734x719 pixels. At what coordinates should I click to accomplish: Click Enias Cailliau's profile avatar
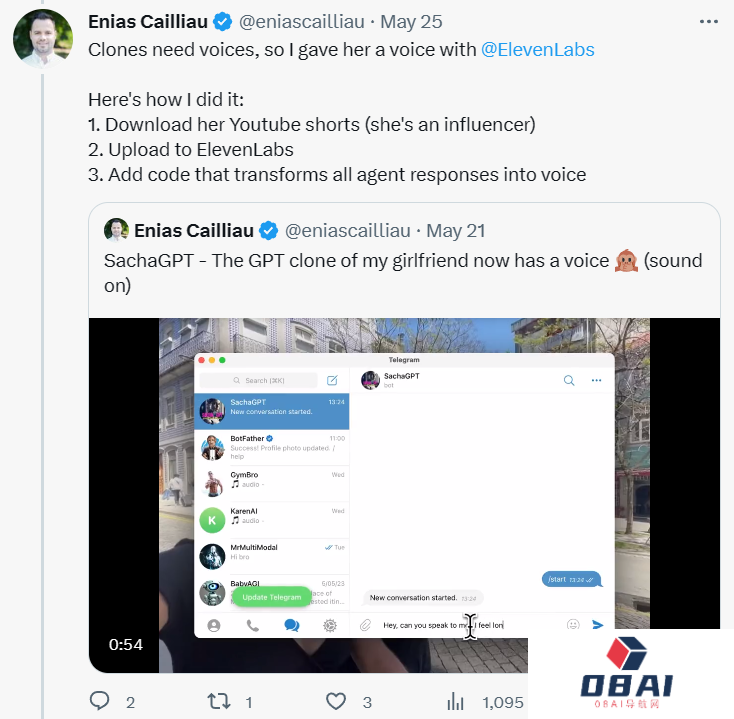pos(42,38)
